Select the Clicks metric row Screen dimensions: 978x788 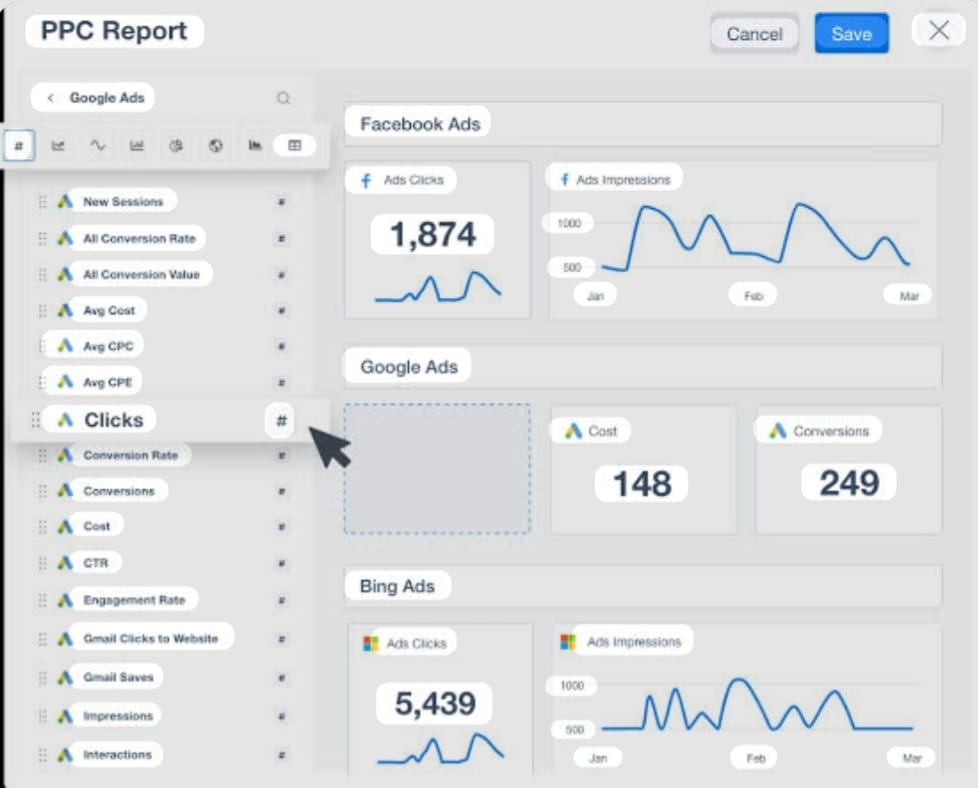pos(170,420)
